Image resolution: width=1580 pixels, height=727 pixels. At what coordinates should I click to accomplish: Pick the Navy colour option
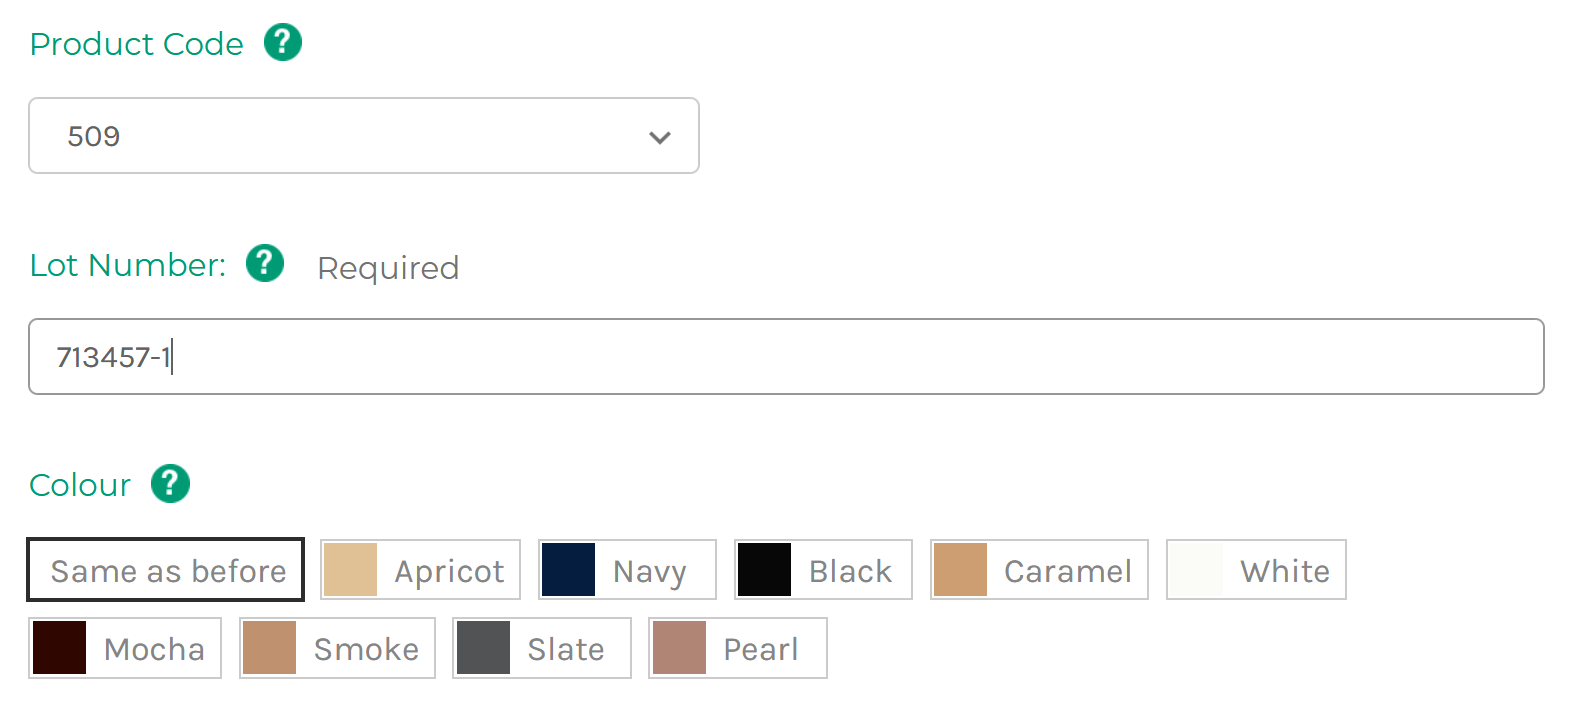[627, 570]
